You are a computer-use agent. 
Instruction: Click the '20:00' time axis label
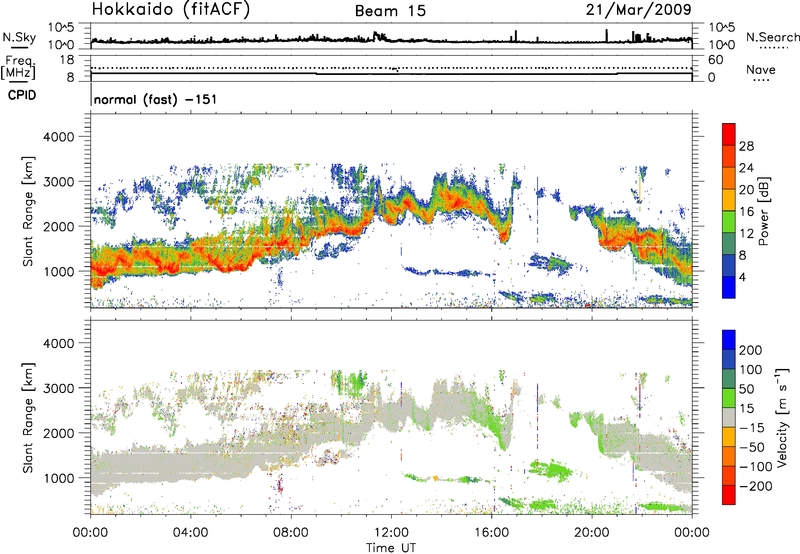pyautogui.click(x=592, y=533)
